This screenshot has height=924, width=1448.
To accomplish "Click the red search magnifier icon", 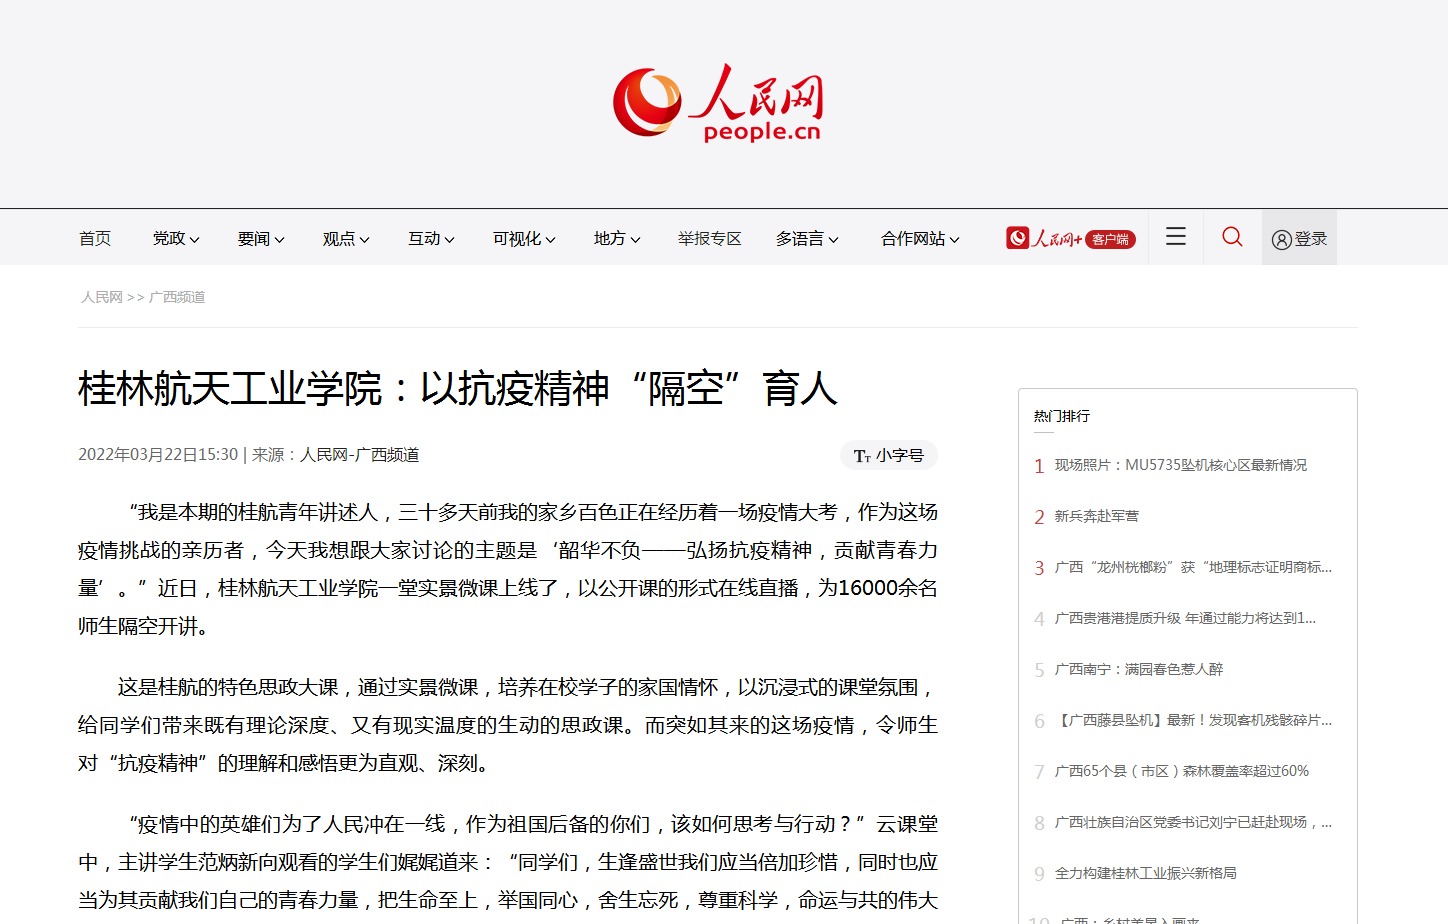I will (x=1232, y=237).
